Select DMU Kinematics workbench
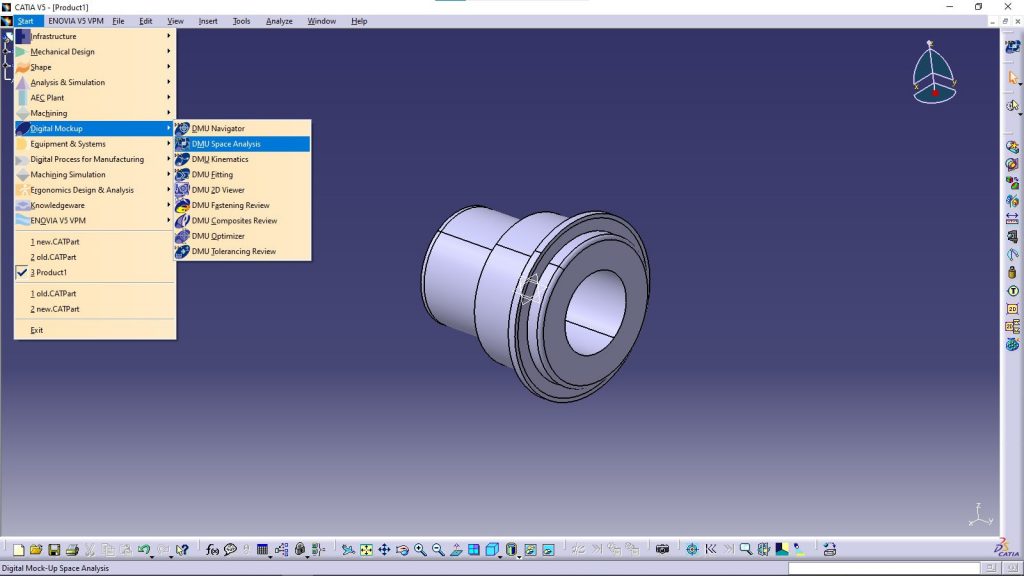 [x=242, y=159]
